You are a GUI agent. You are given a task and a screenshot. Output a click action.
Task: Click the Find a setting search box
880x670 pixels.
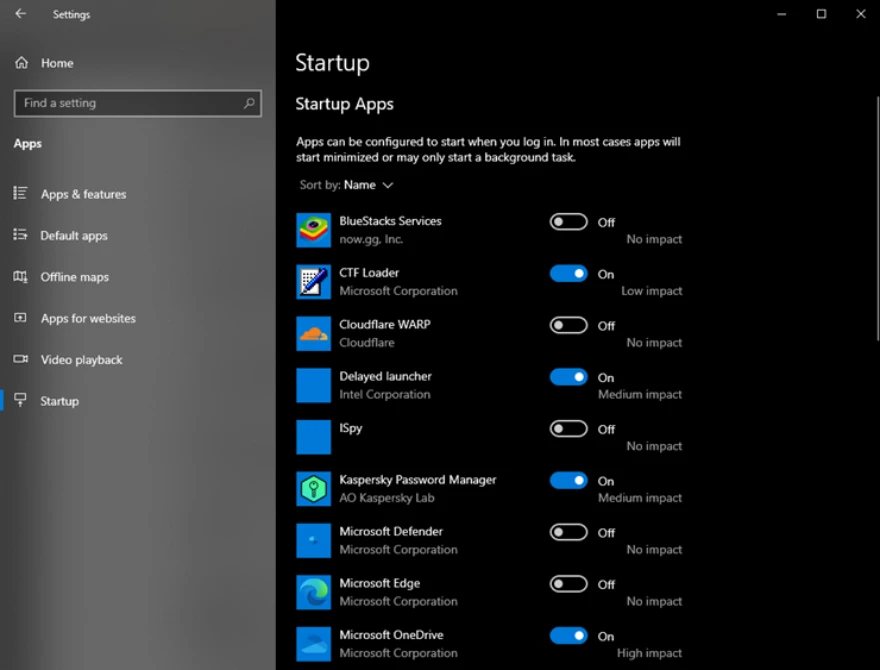click(x=137, y=103)
